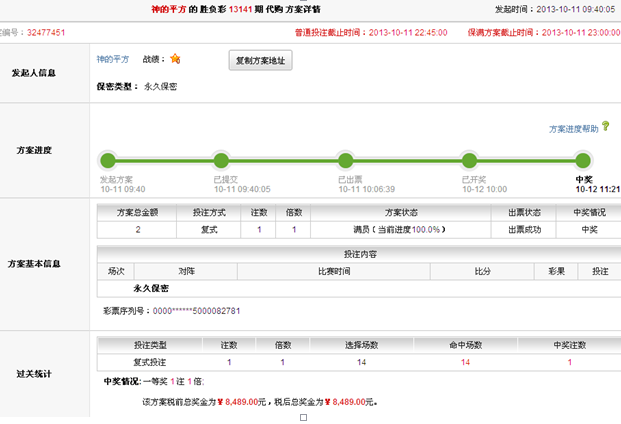
Task: Click the final 中奖 progress circle
Action: tap(584, 160)
